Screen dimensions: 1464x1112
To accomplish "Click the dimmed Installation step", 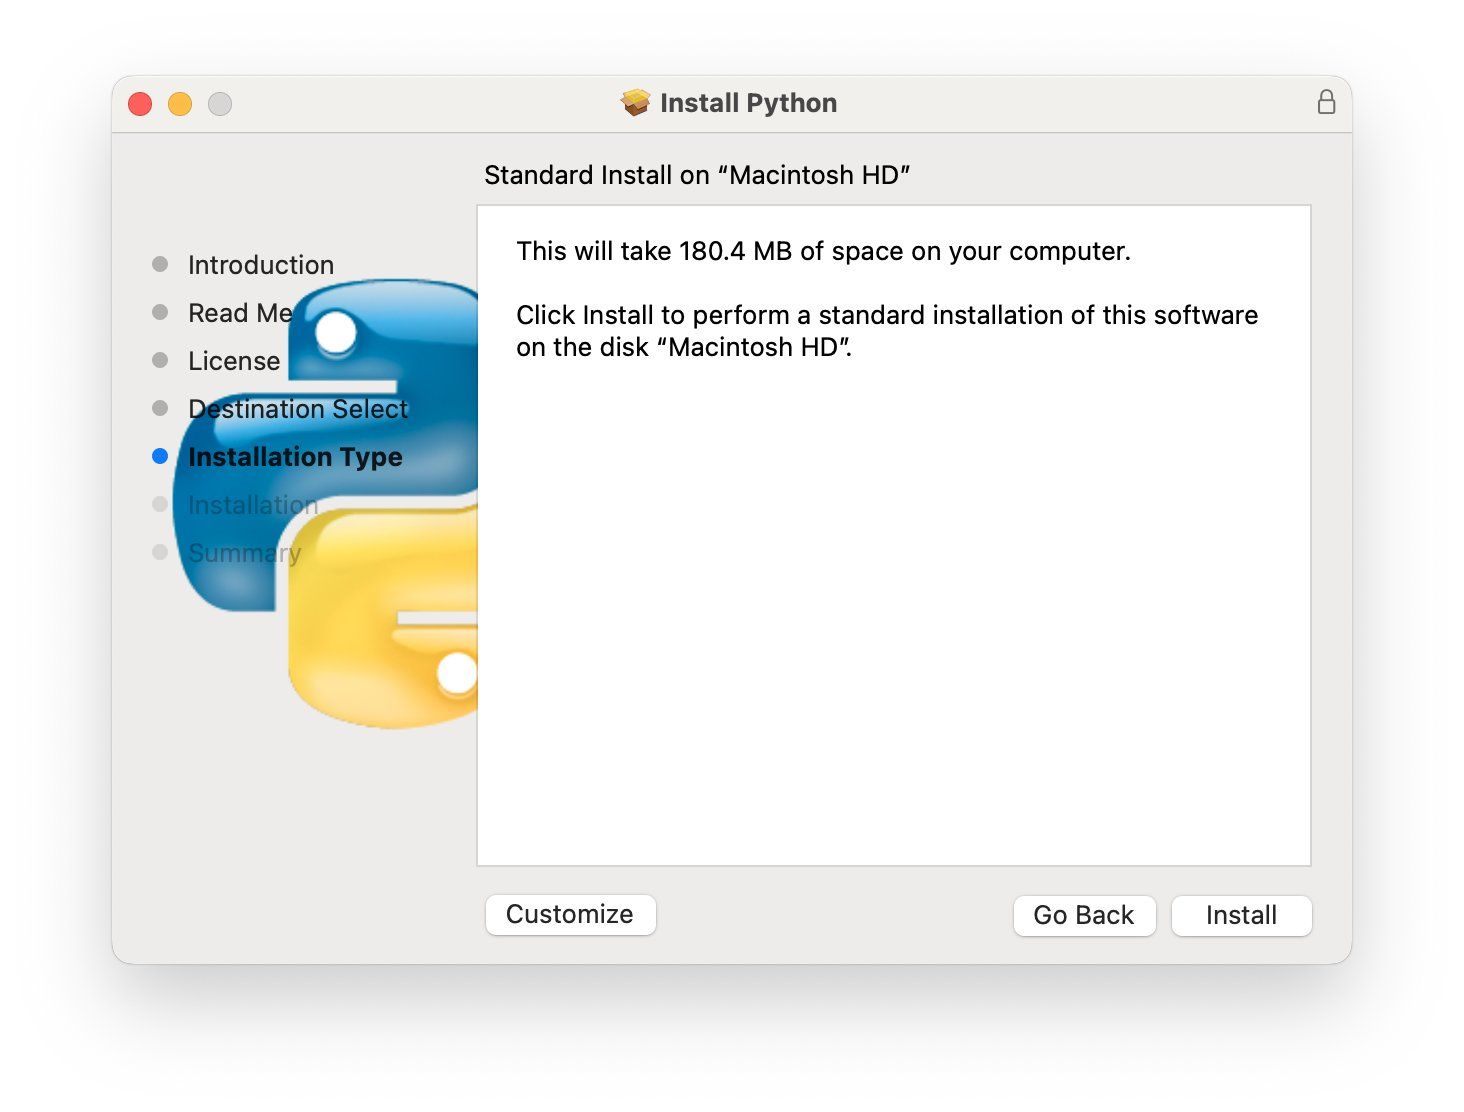I will (253, 505).
